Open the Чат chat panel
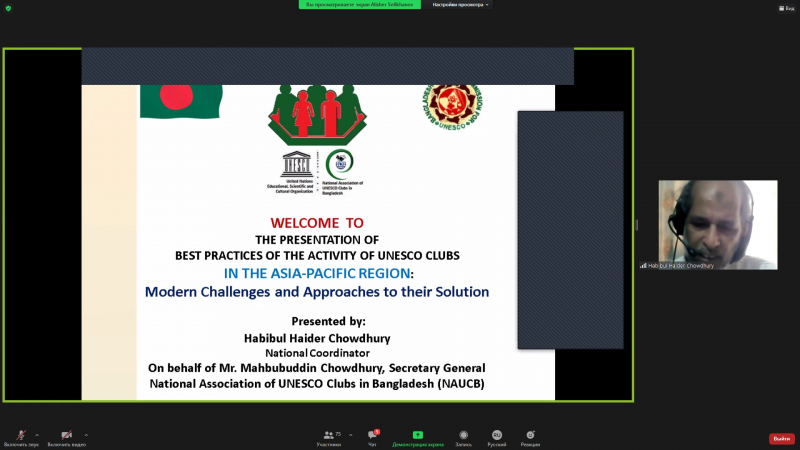The image size is (800, 450). [x=372, y=438]
